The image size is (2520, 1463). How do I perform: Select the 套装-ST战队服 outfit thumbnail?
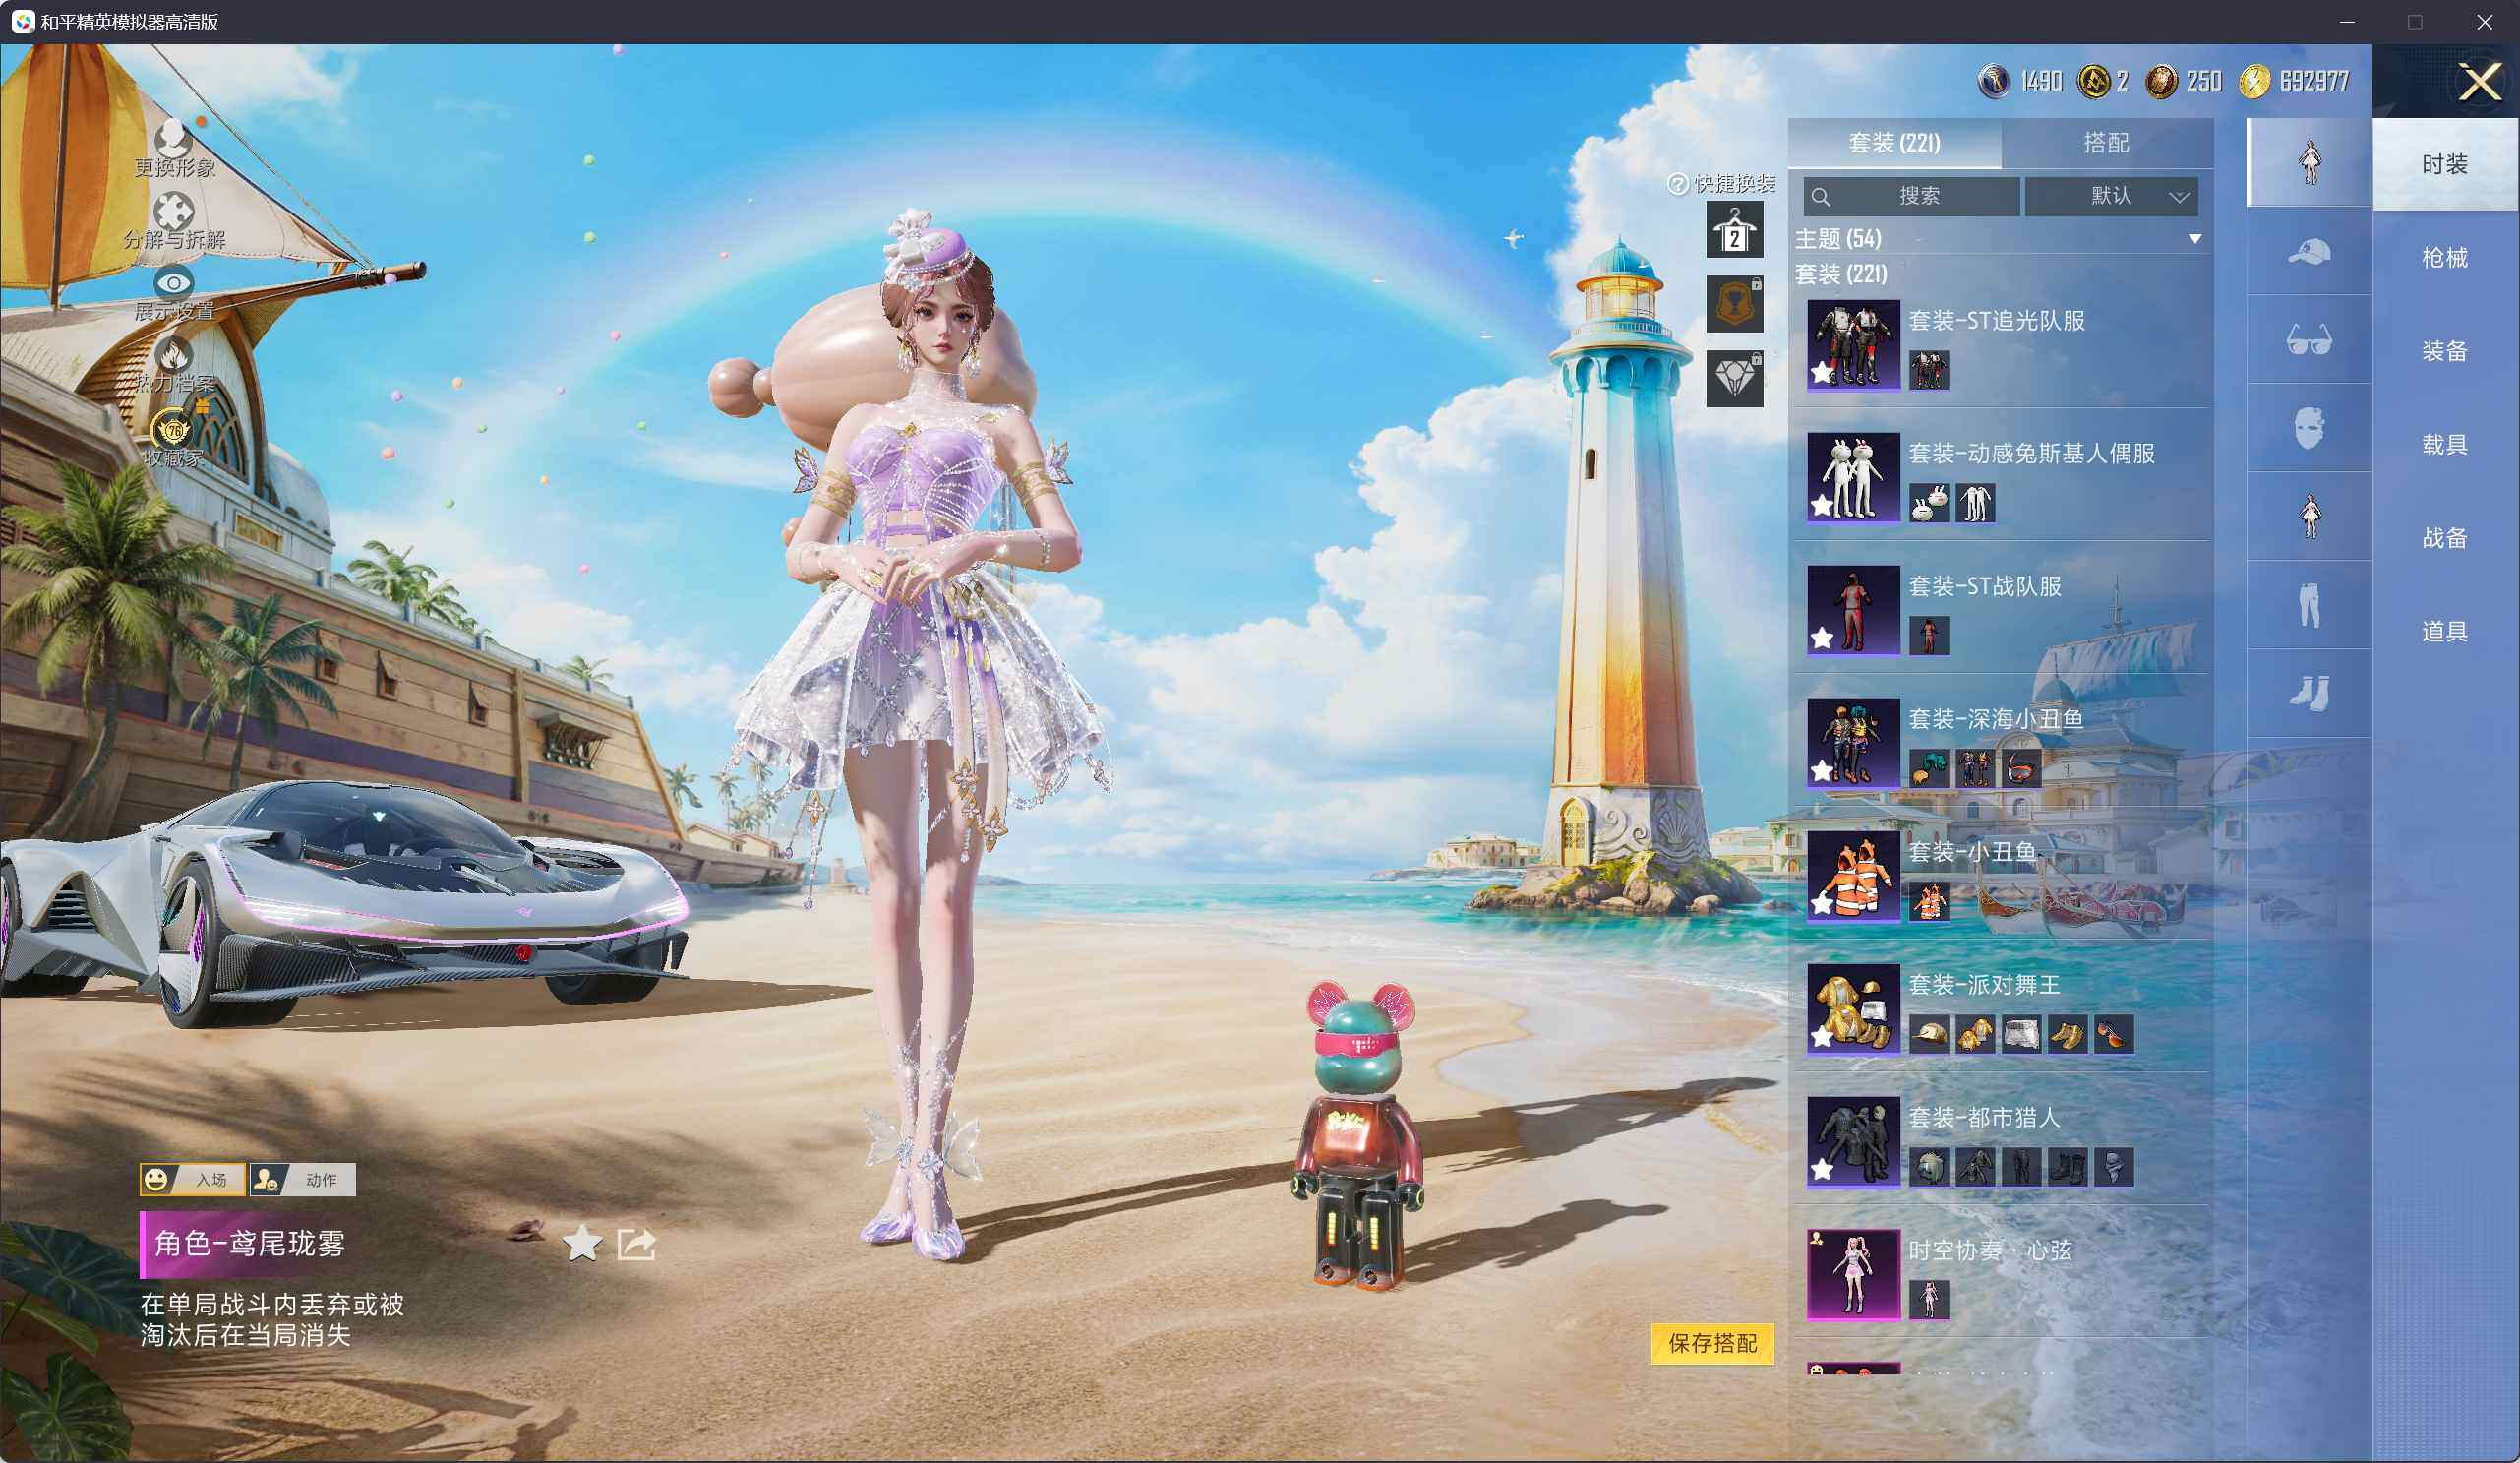1853,610
